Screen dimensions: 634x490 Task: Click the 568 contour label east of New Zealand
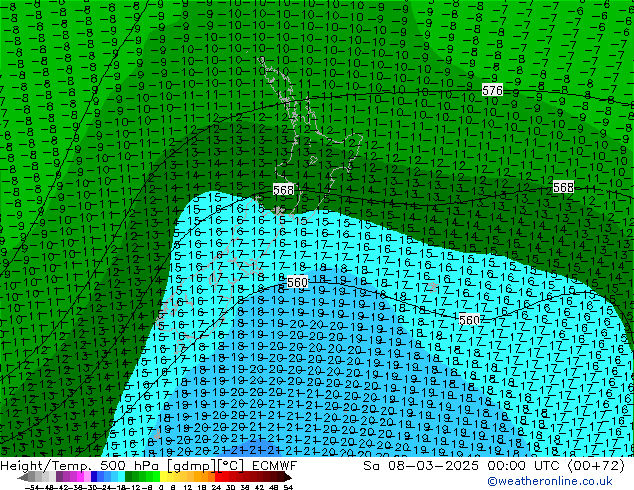(563, 187)
